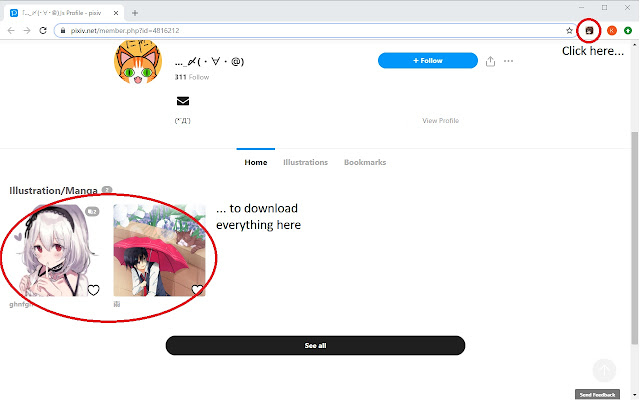Like the red umbrella illustration heart

pos(198,290)
